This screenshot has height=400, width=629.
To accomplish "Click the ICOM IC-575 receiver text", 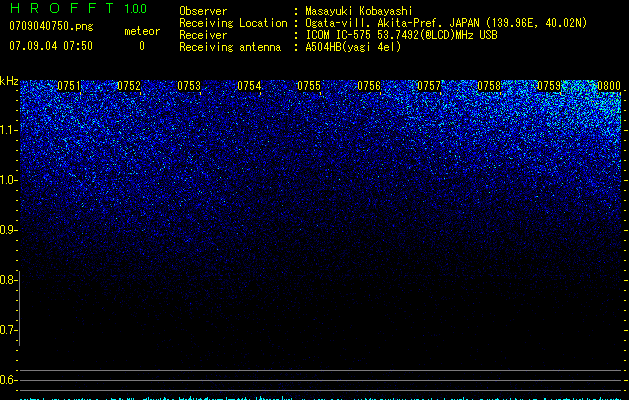I will (x=401, y=35).
